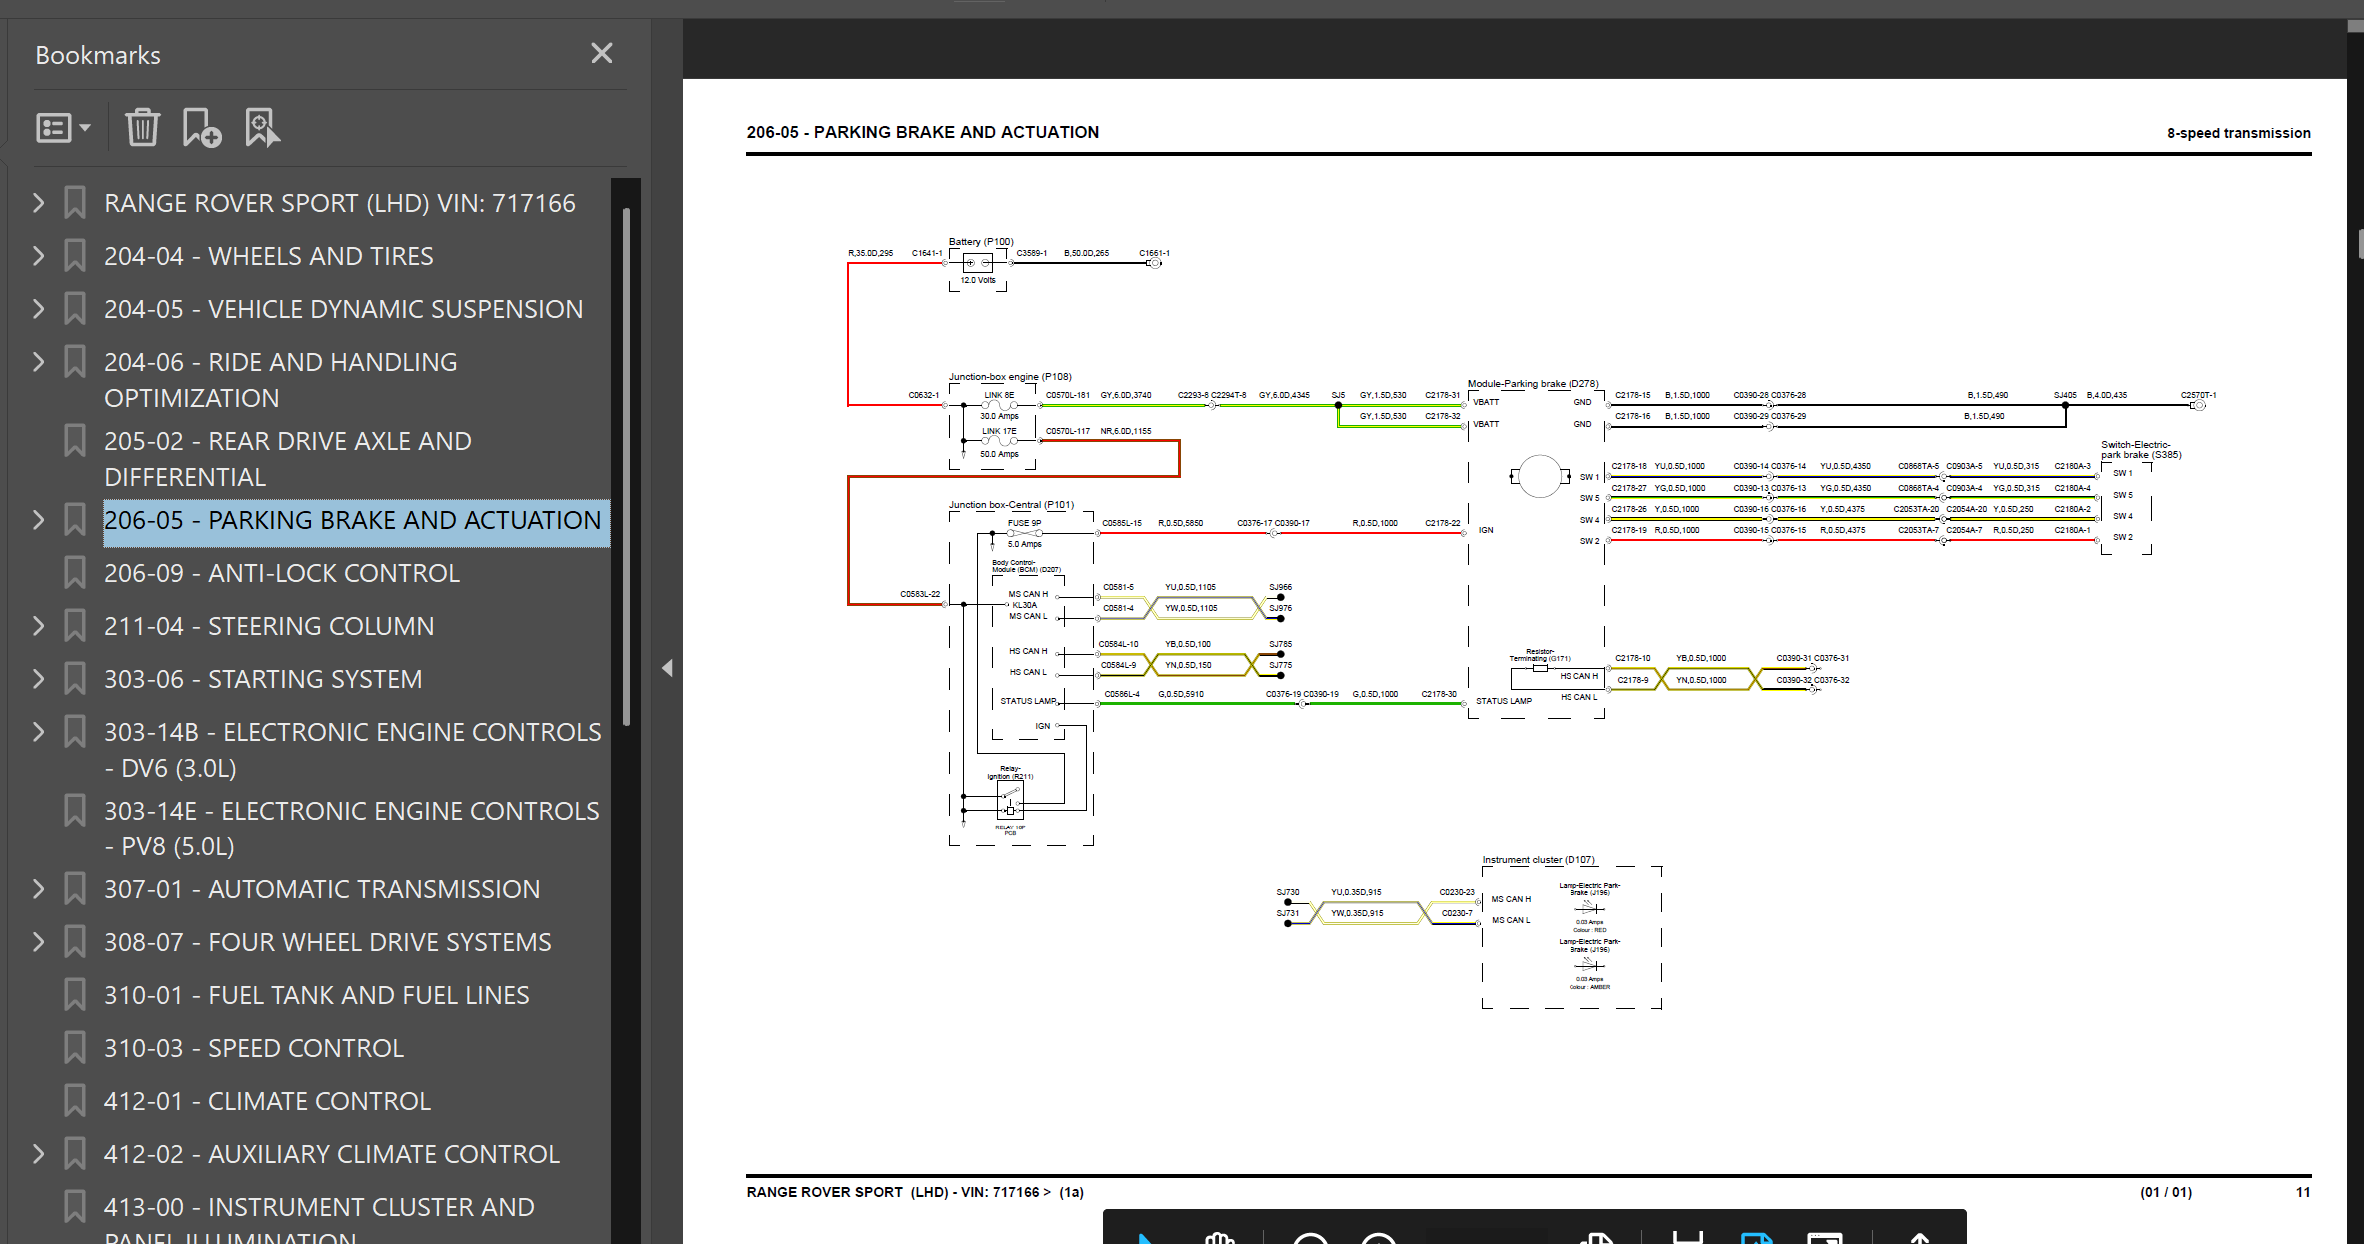The image size is (2364, 1244).
Task: Expand the 303-14B Electronic Engine Controls bookmark
Action: coord(38,732)
